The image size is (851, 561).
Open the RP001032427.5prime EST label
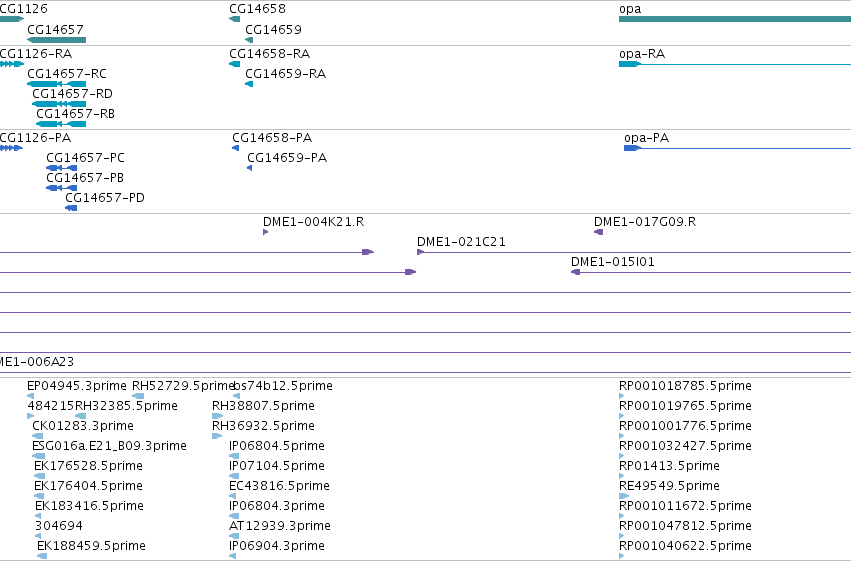click(685, 446)
